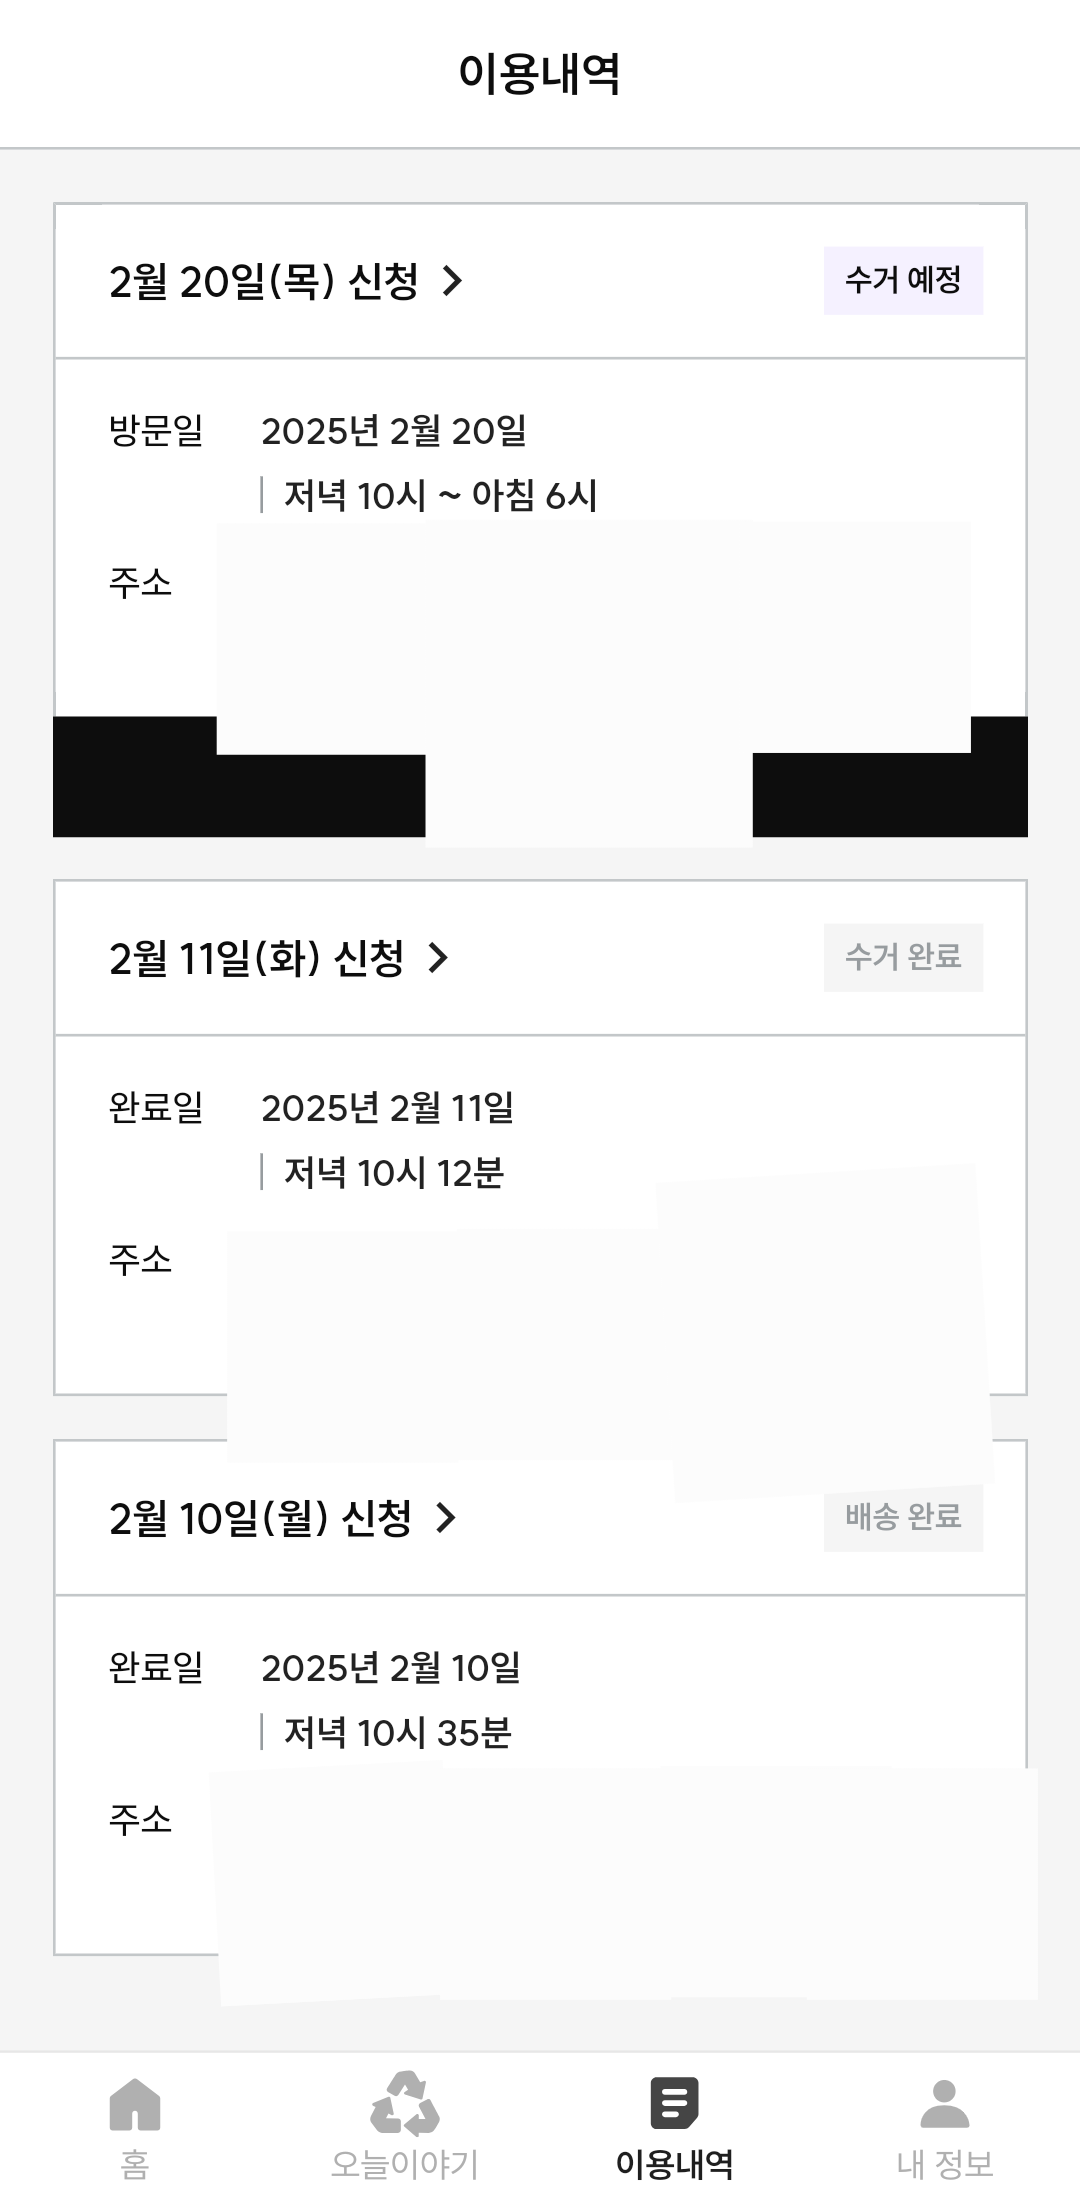Open the 2월 20일(목) 신청 title
The image size is (1080, 2202).
pos(263,281)
